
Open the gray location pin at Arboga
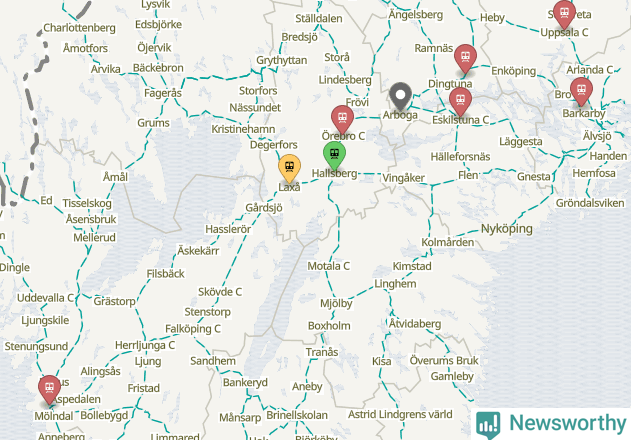pos(400,96)
